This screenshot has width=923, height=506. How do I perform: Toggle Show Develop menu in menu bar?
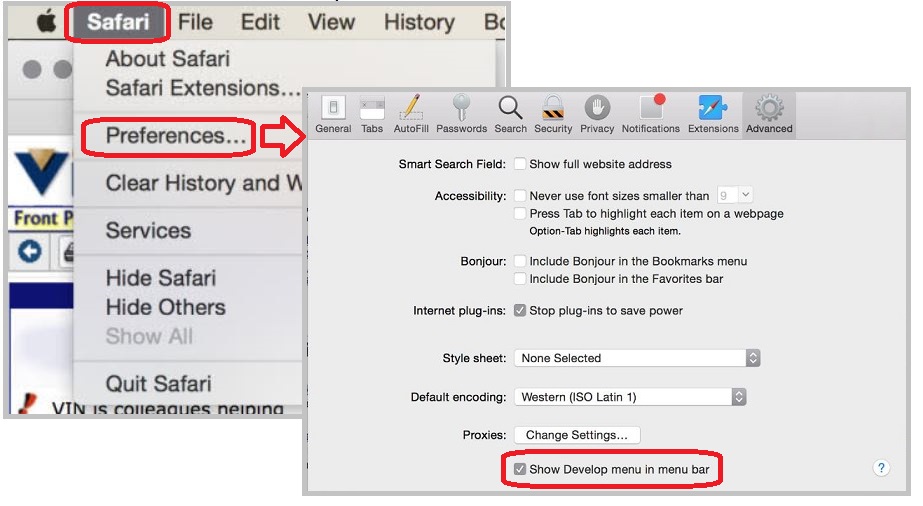520,470
